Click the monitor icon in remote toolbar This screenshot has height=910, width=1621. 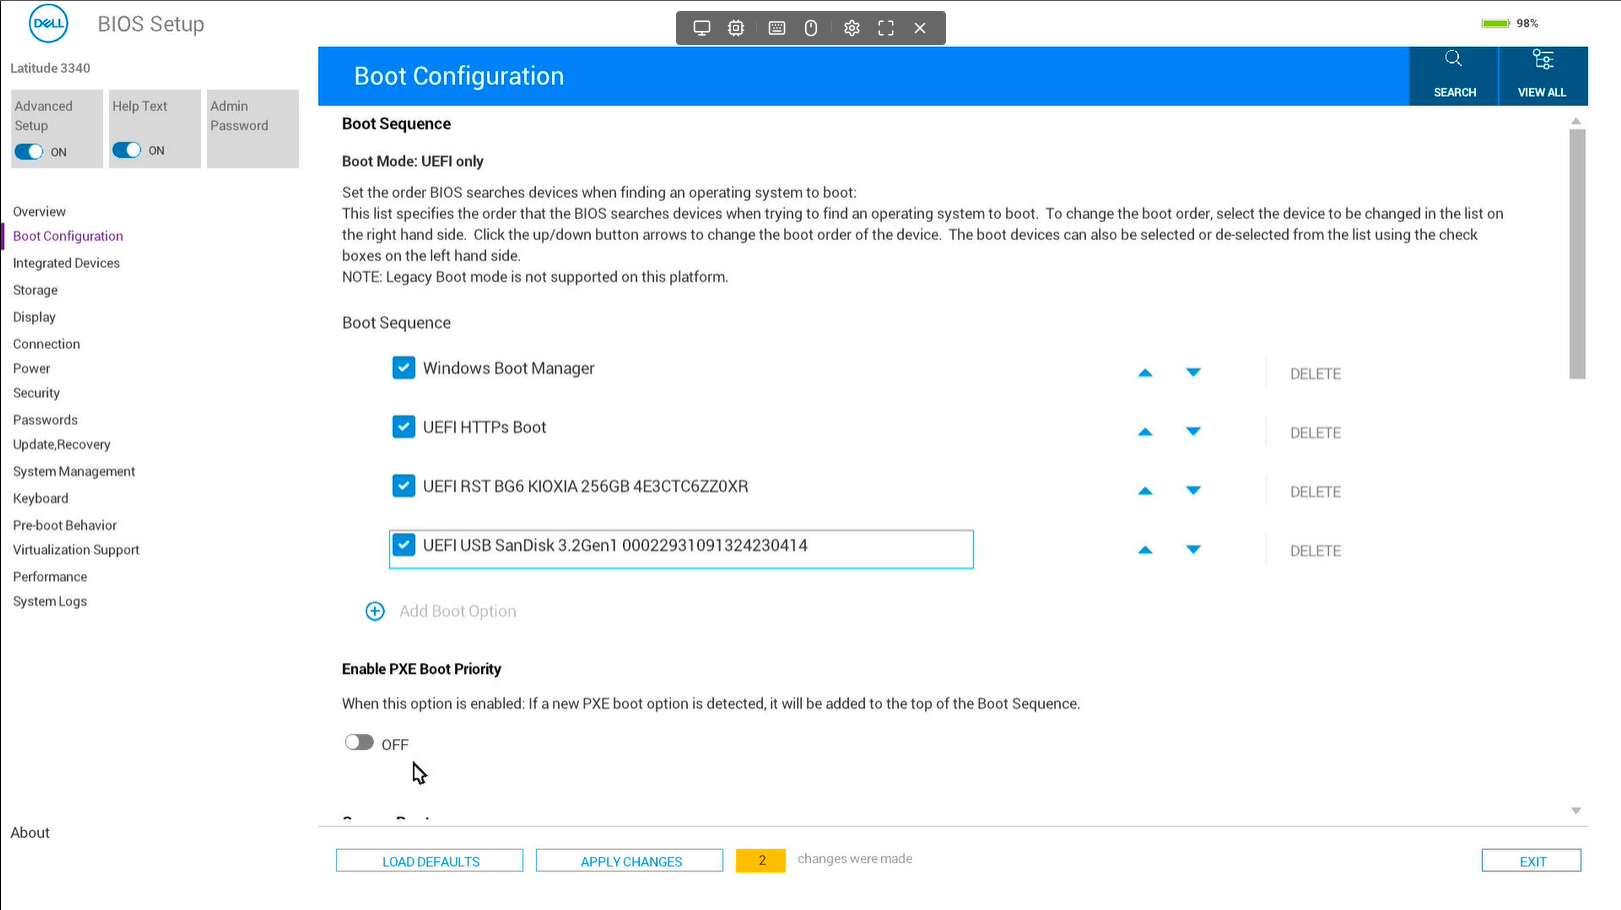tap(702, 28)
